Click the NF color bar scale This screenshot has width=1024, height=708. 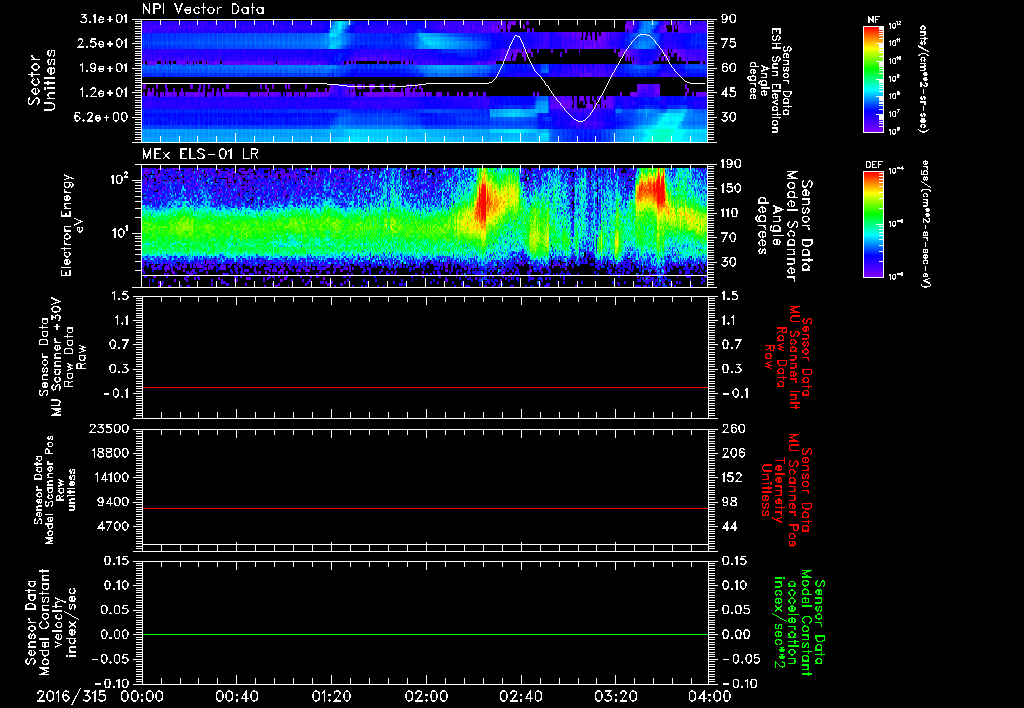(x=873, y=79)
